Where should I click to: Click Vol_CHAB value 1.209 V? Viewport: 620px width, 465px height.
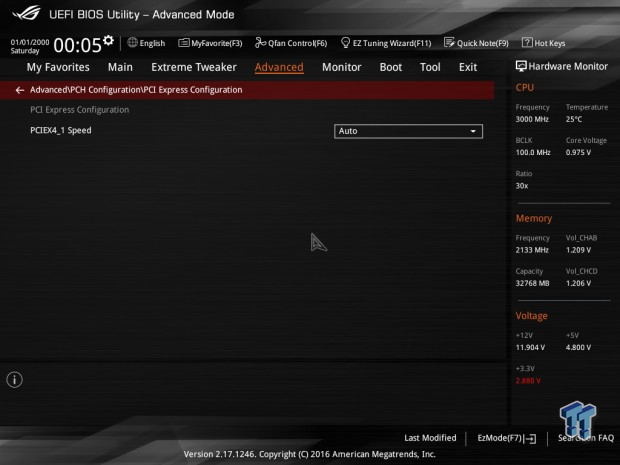coord(578,250)
